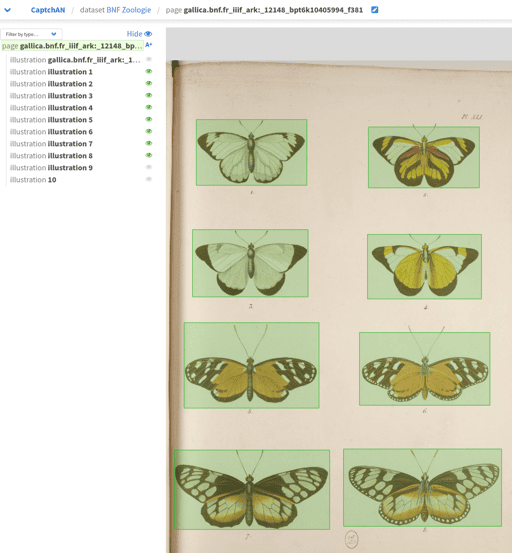Toggle the eye icon of illustration 10
The width and height of the screenshot is (512, 553).
point(149,179)
